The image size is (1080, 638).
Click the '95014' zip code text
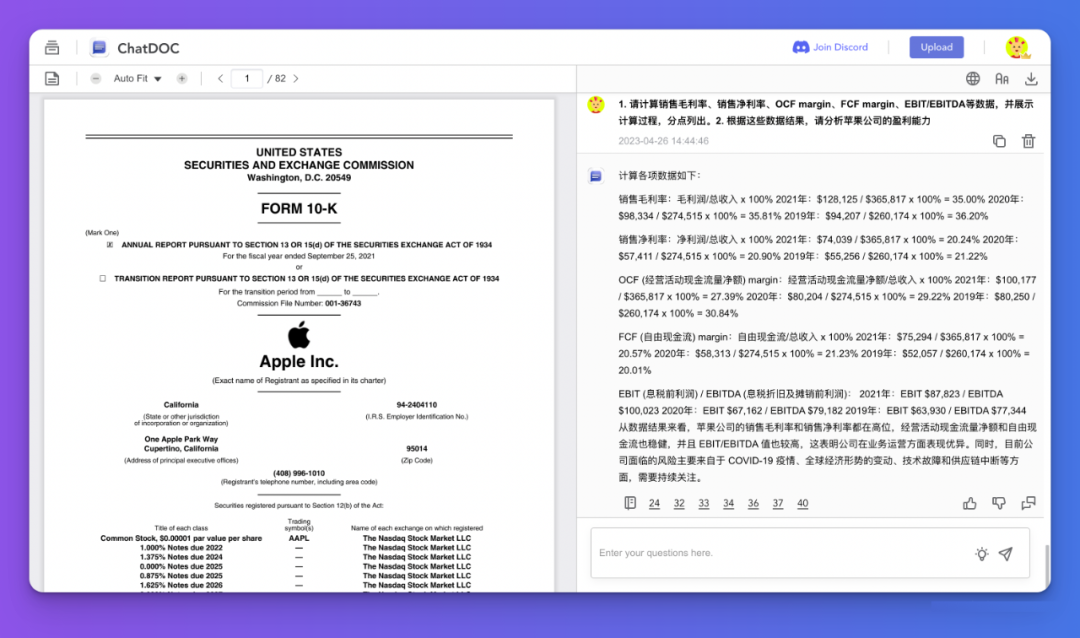tap(417, 449)
